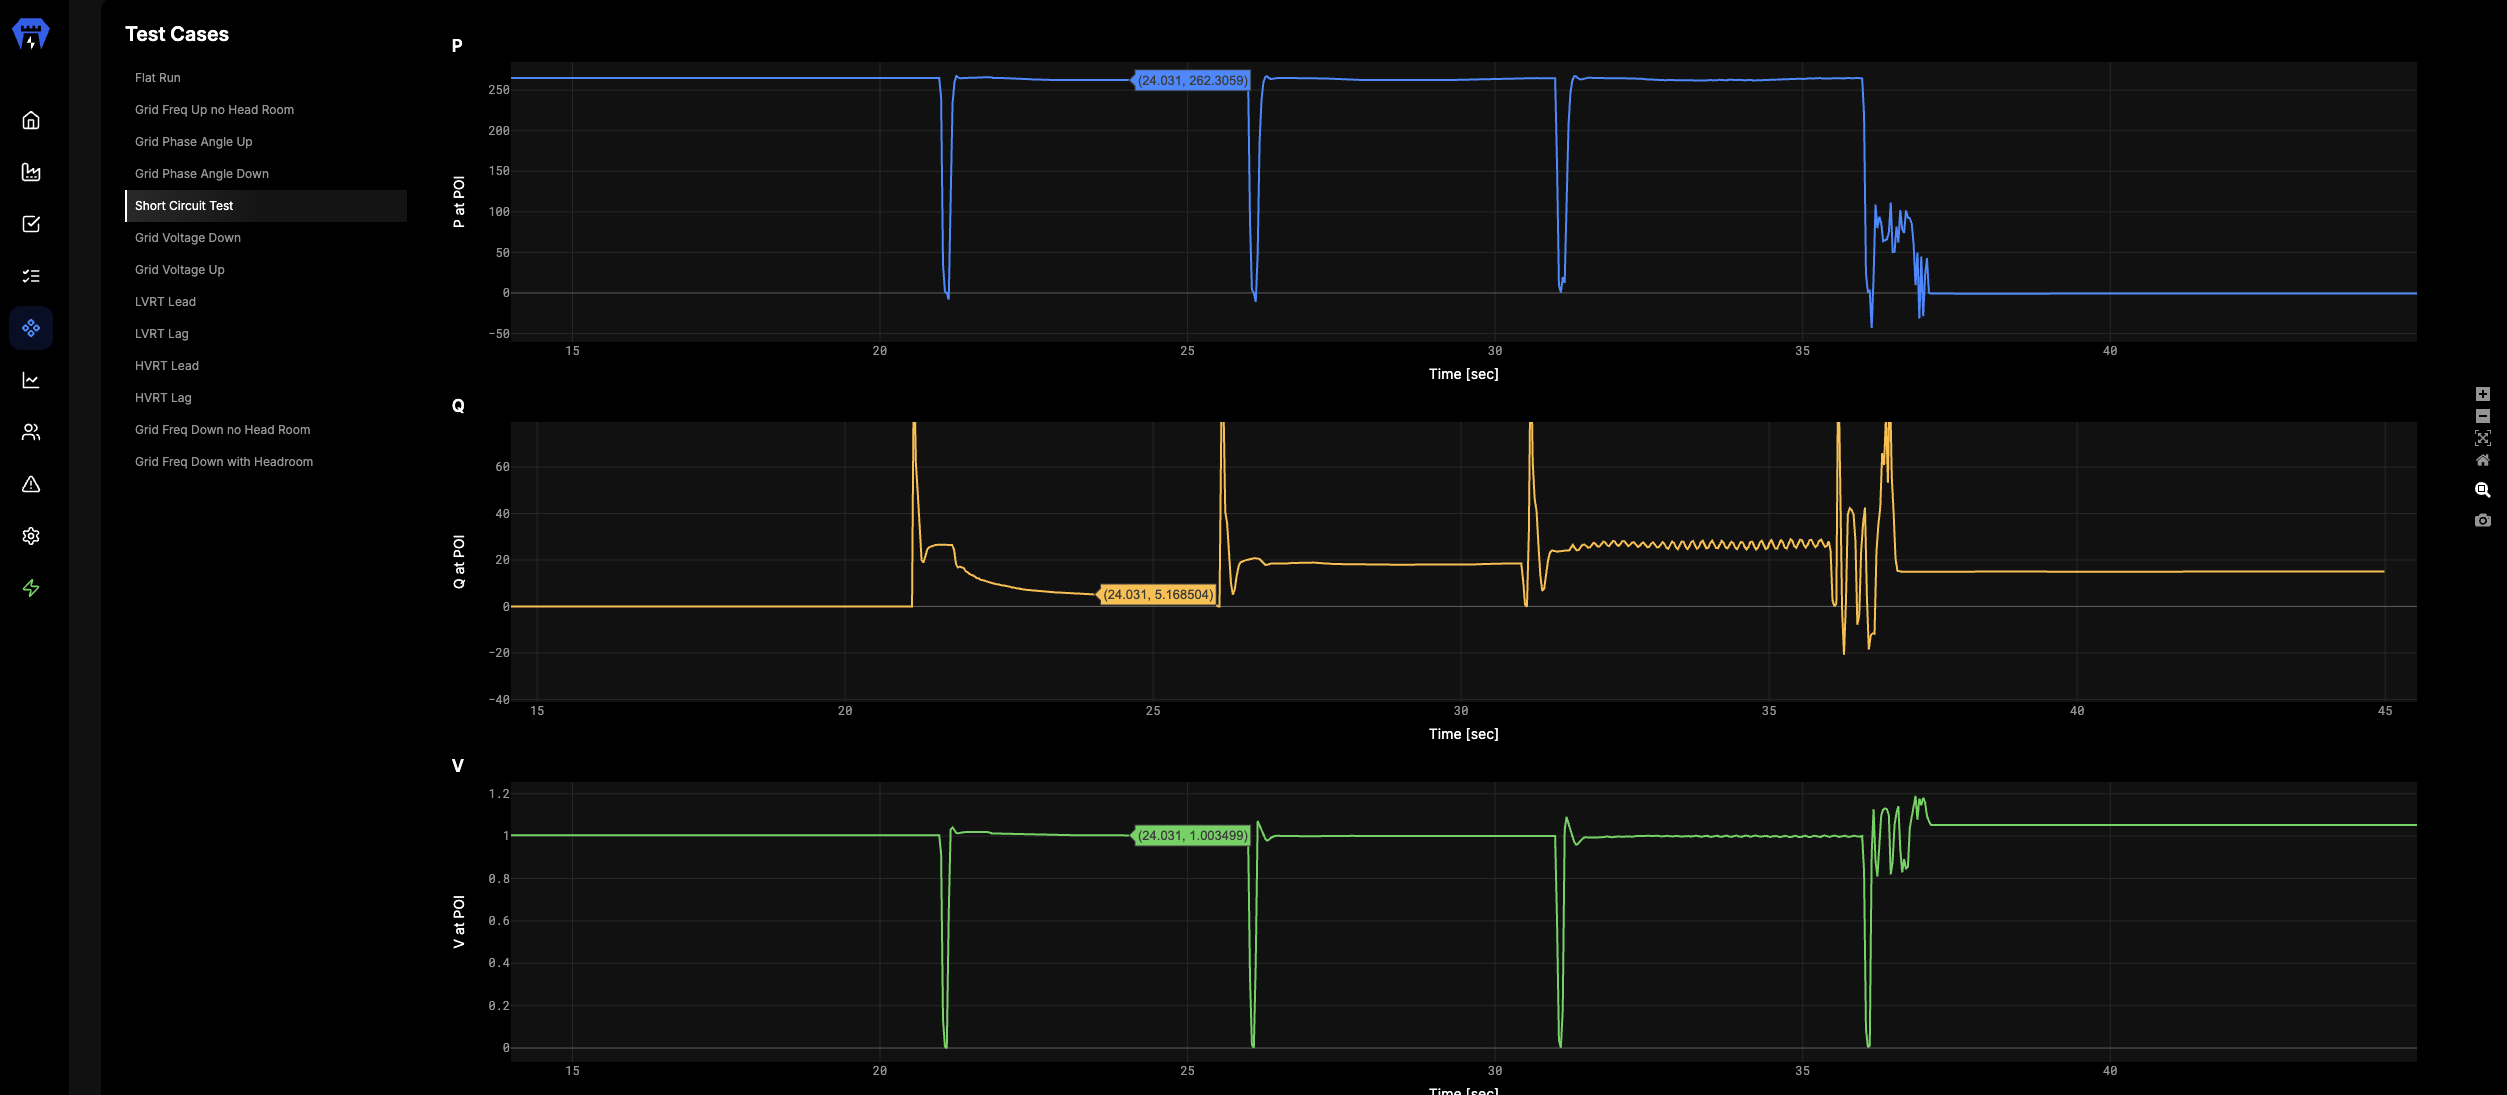Select the box zoom magnifier tool

(x=2482, y=490)
